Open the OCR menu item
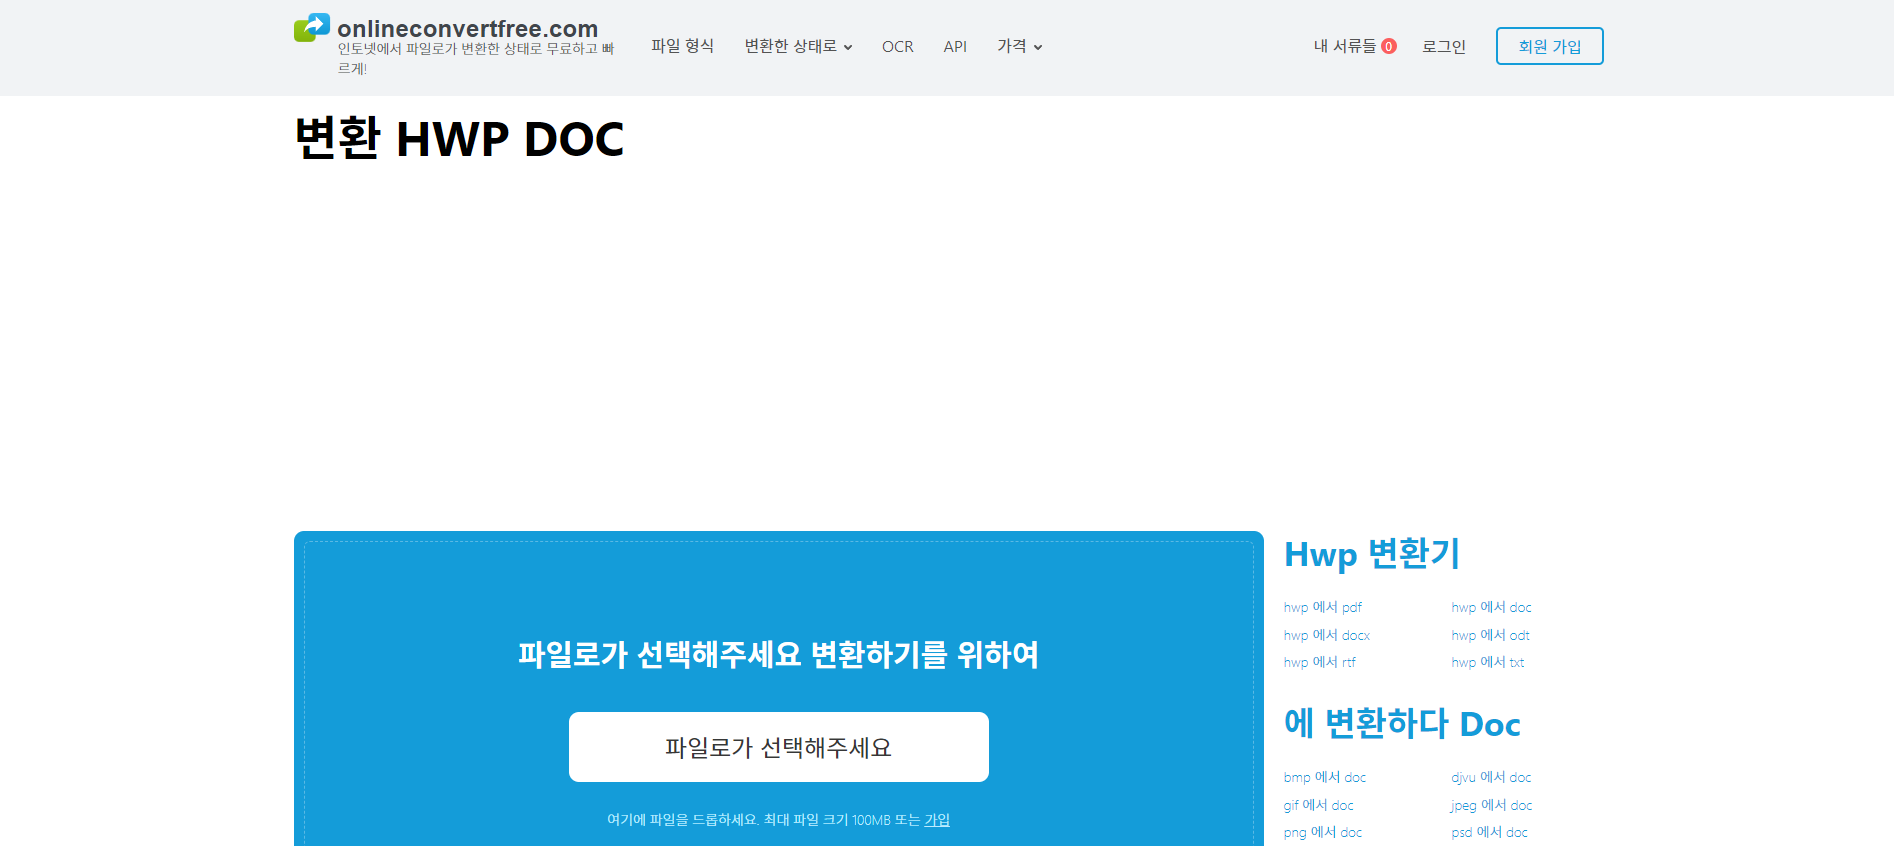This screenshot has width=1894, height=846. (x=897, y=47)
